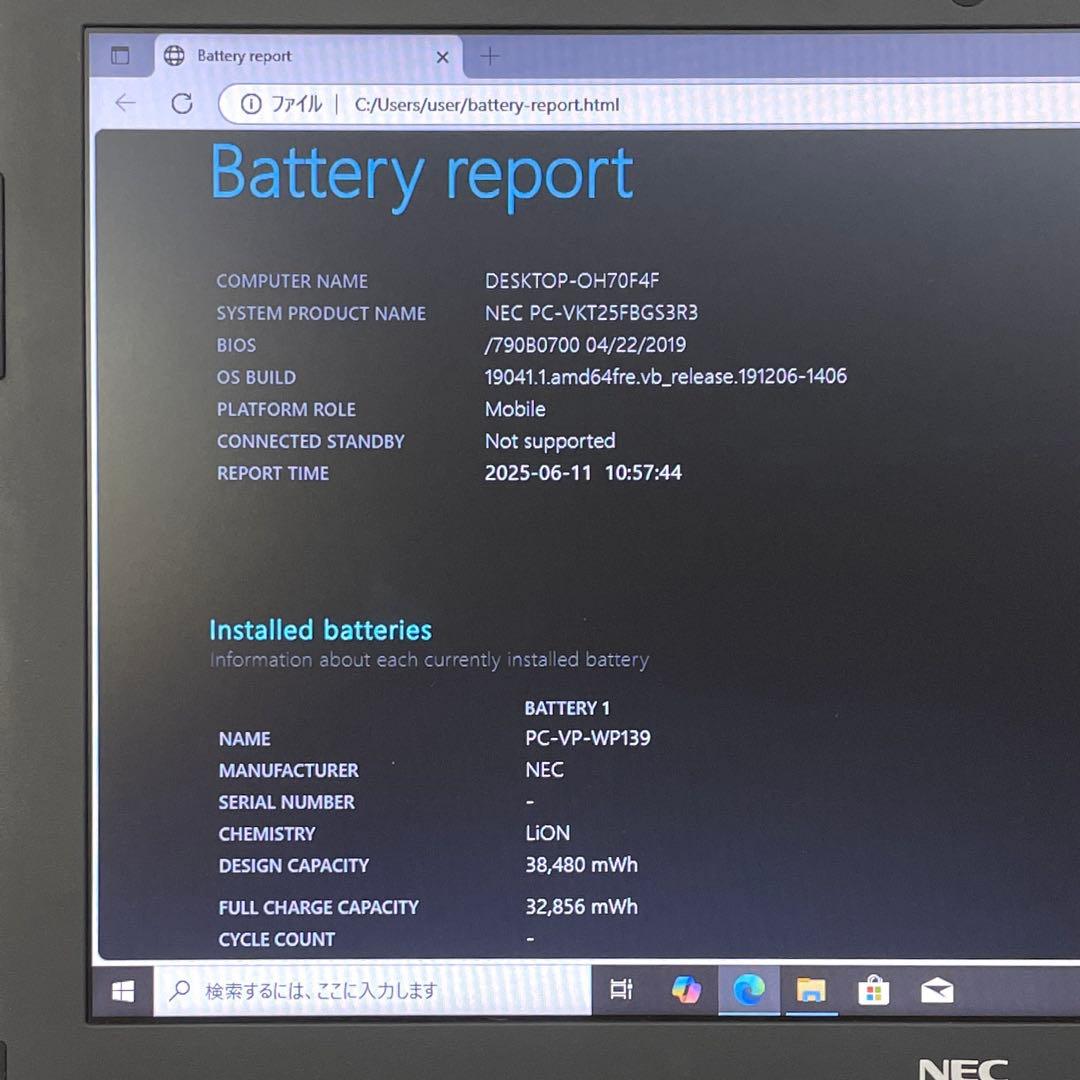This screenshot has width=1080, height=1080.
Task: Click the search magnifier icon in taskbar
Action: click(x=180, y=990)
